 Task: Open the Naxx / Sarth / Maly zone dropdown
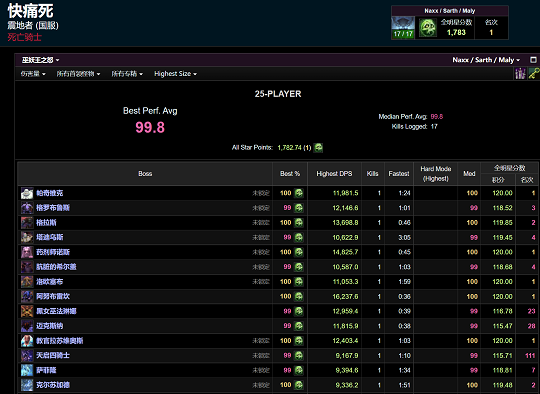pyautogui.click(x=486, y=60)
